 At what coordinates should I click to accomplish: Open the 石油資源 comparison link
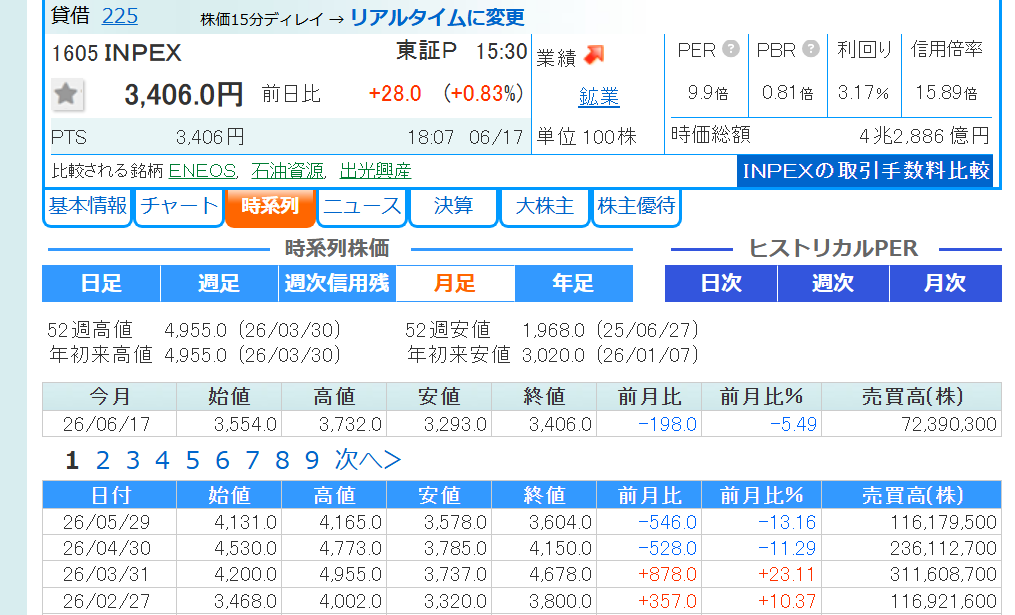[x=287, y=170]
